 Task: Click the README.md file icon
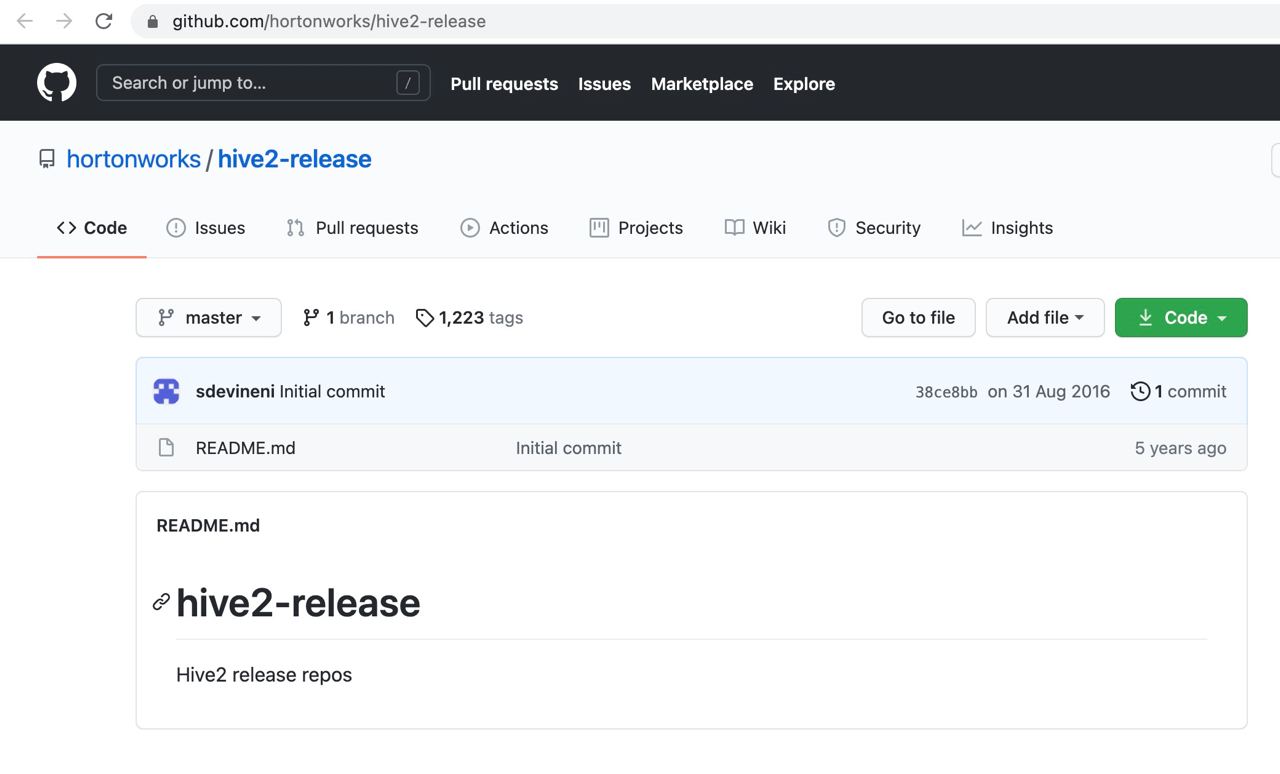pyautogui.click(x=167, y=448)
